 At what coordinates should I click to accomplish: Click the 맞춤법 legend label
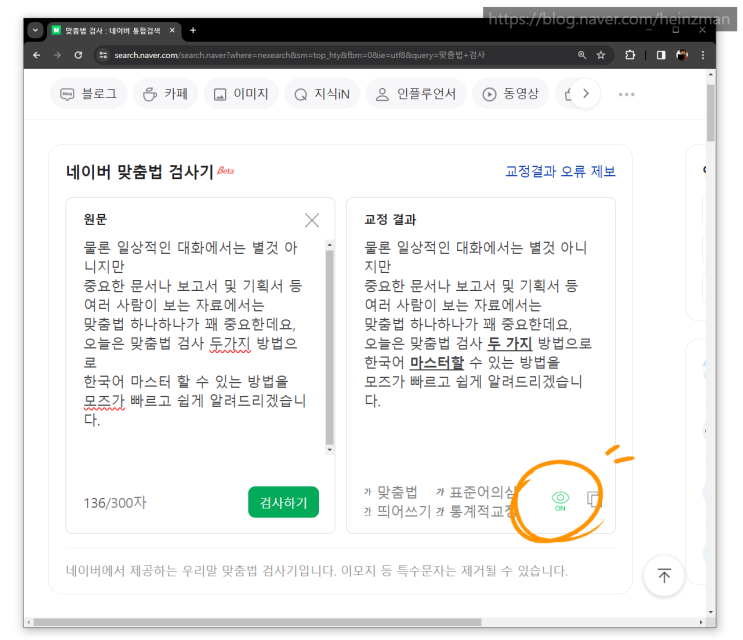[x=397, y=492]
